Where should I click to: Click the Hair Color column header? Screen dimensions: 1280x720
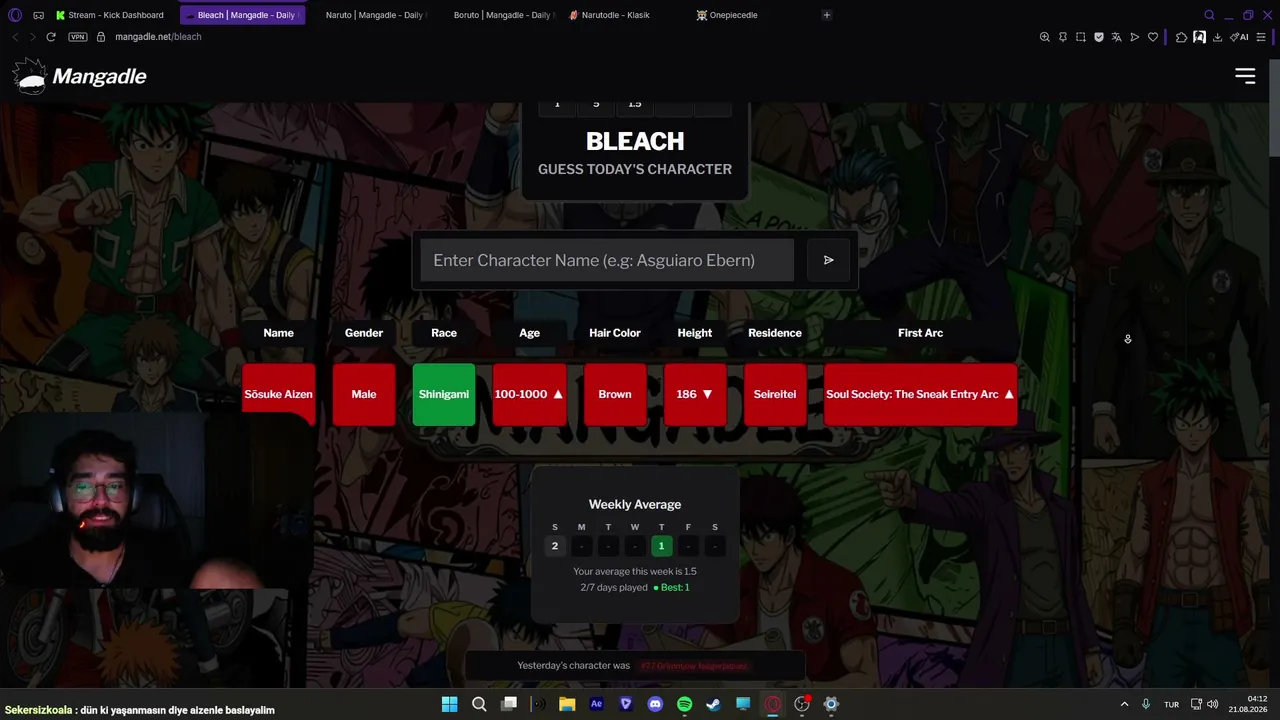(x=615, y=333)
